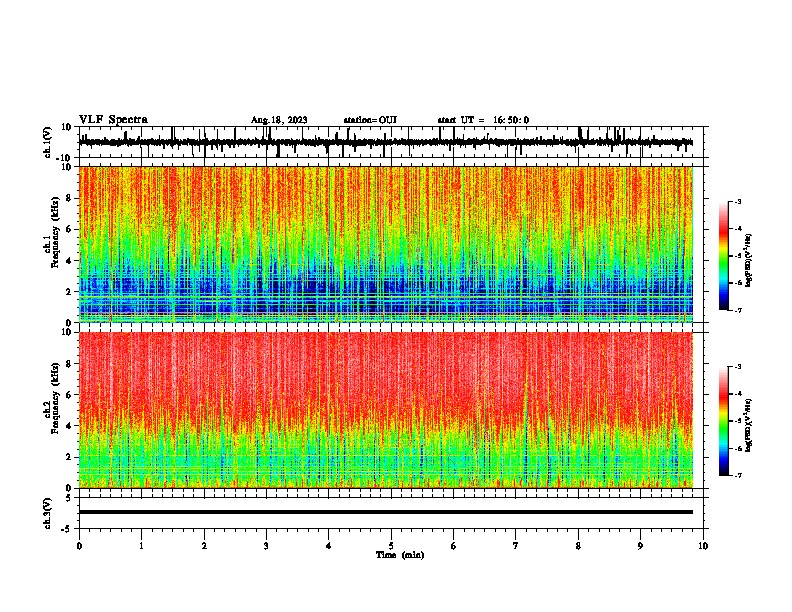The width and height of the screenshot is (792, 612).
Task: Click the "5" tick on ch.3(V) axis
Action: click(x=69, y=498)
